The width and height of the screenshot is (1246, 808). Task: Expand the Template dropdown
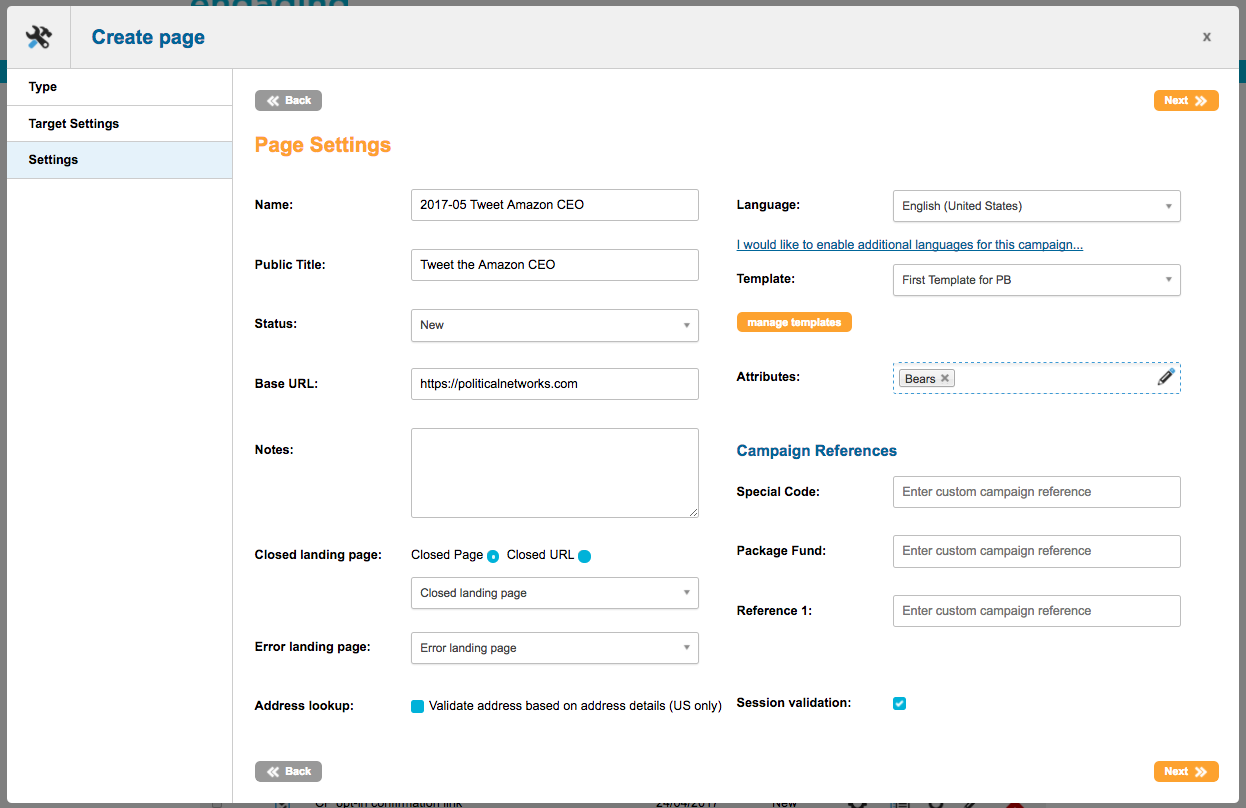pos(1036,280)
